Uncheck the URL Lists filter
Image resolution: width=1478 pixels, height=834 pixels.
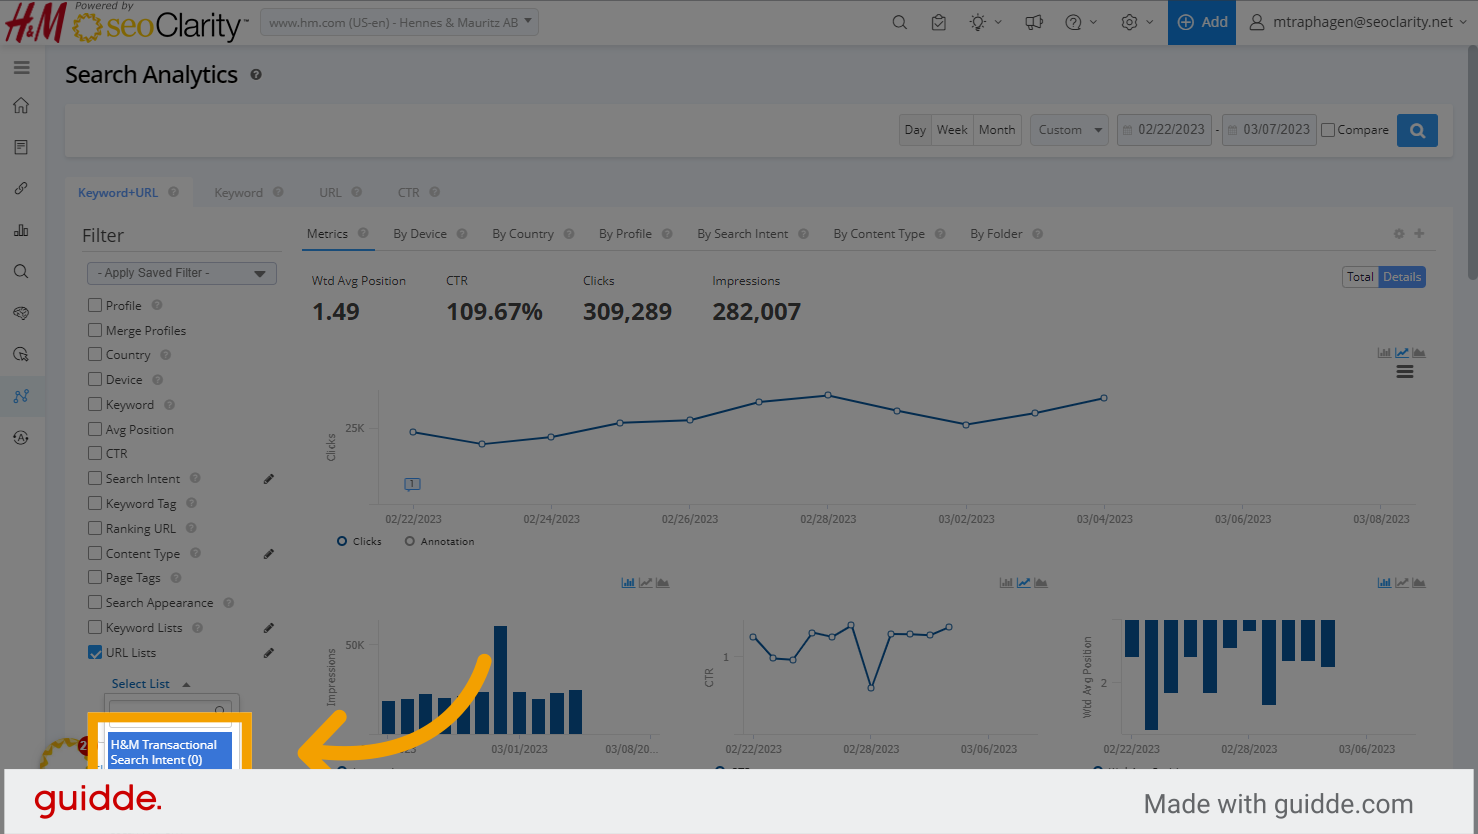click(x=95, y=653)
